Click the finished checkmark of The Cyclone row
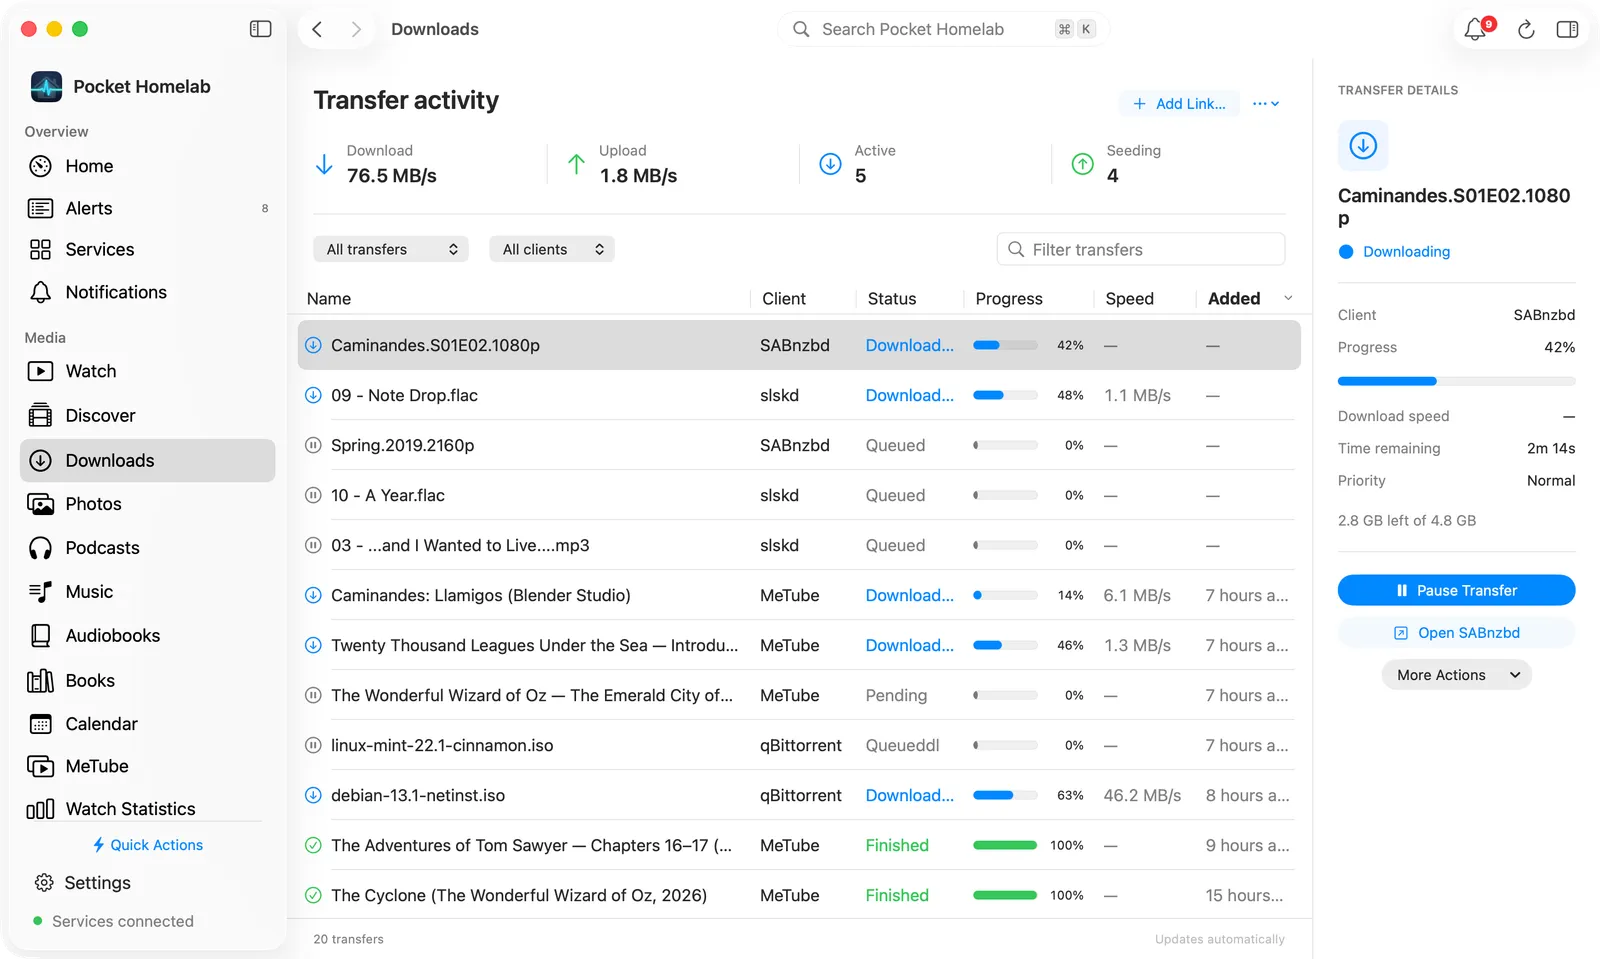The width and height of the screenshot is (1600, 959). tap(313, 895)
